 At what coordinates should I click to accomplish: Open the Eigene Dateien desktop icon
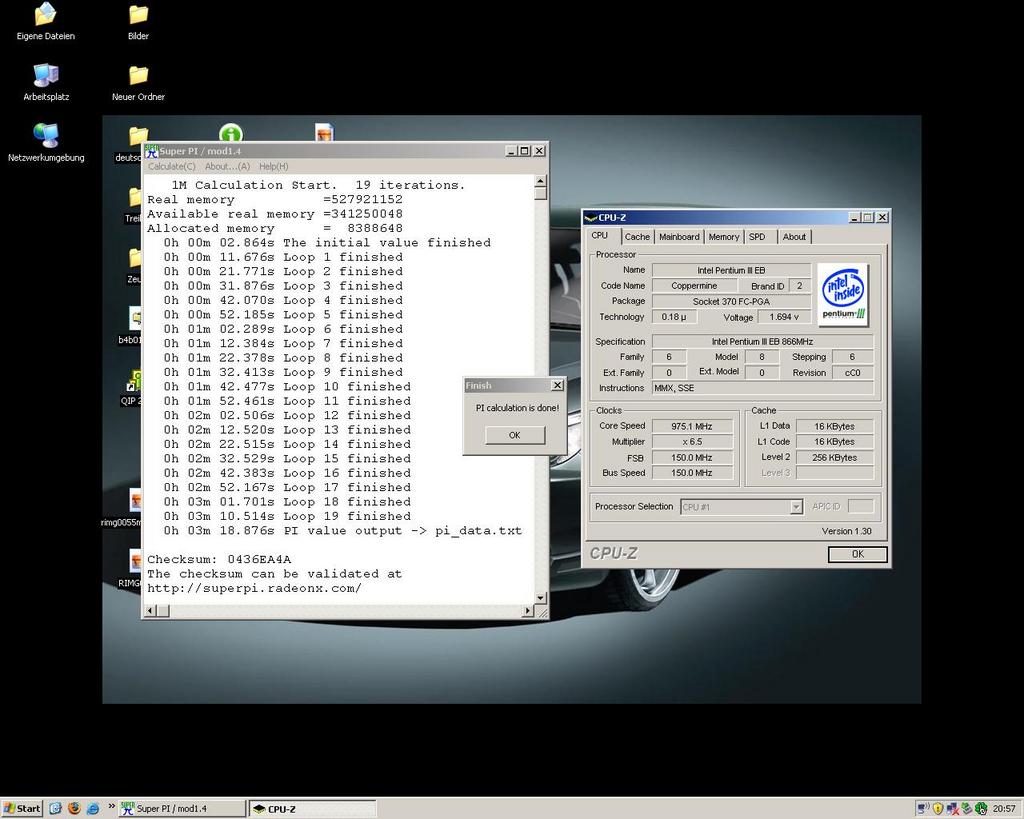[45, 22]
